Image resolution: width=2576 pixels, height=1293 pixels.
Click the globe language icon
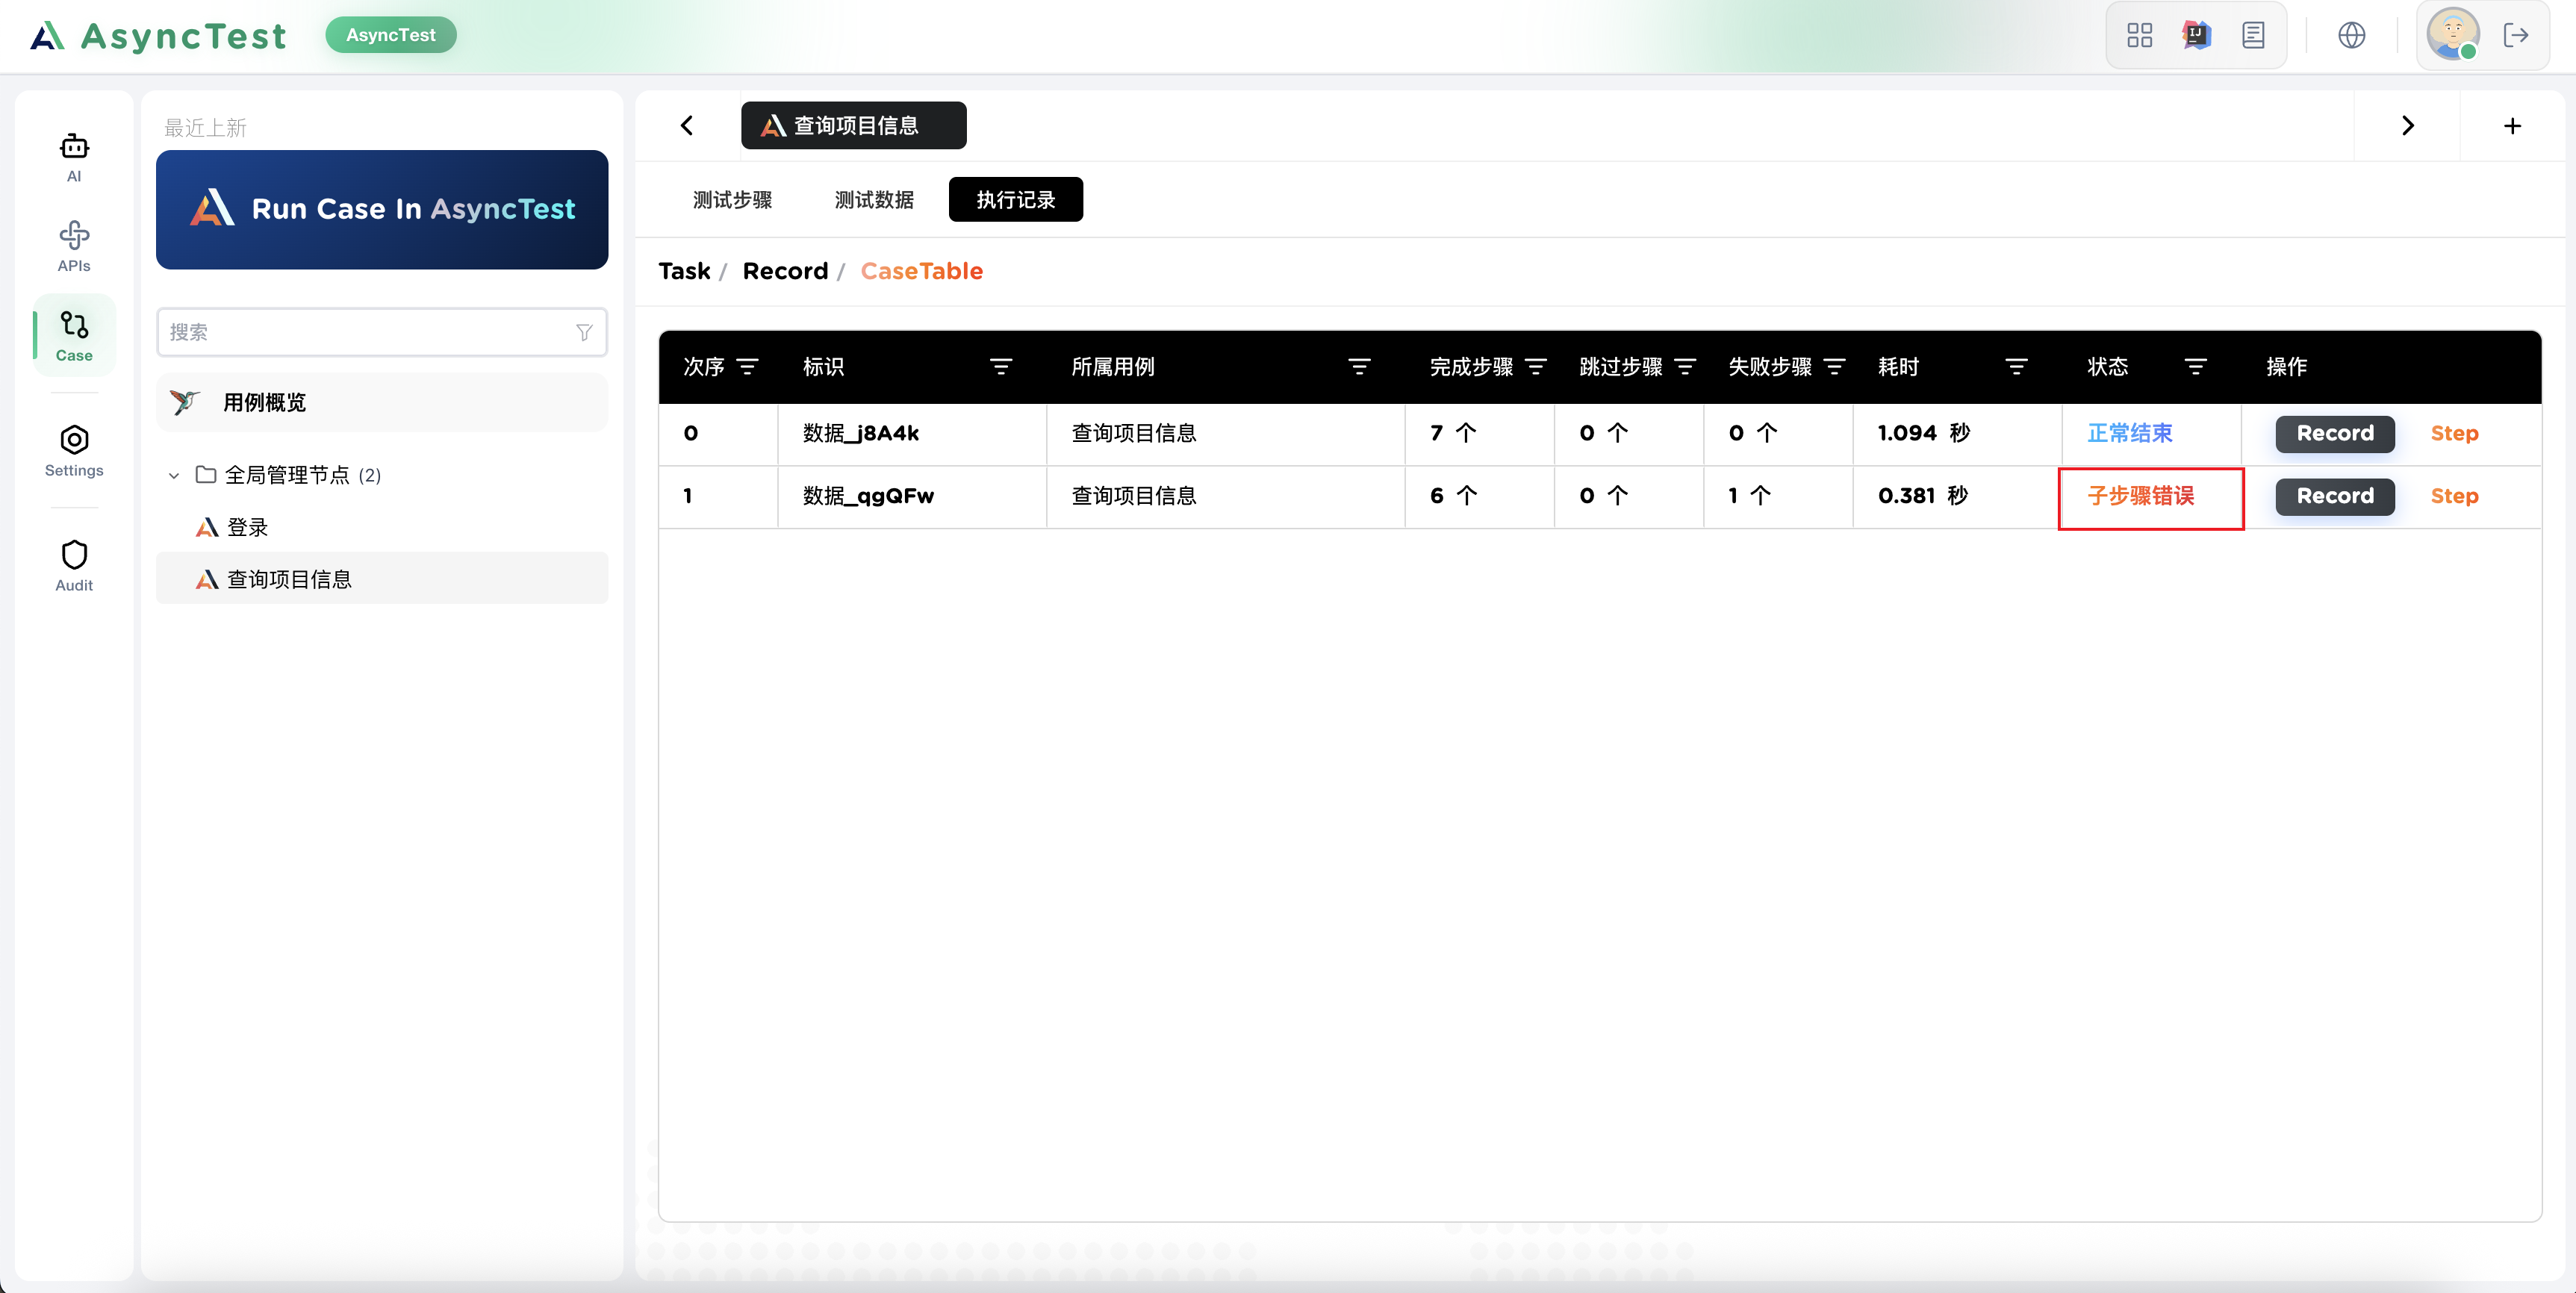click(2351, 36)
